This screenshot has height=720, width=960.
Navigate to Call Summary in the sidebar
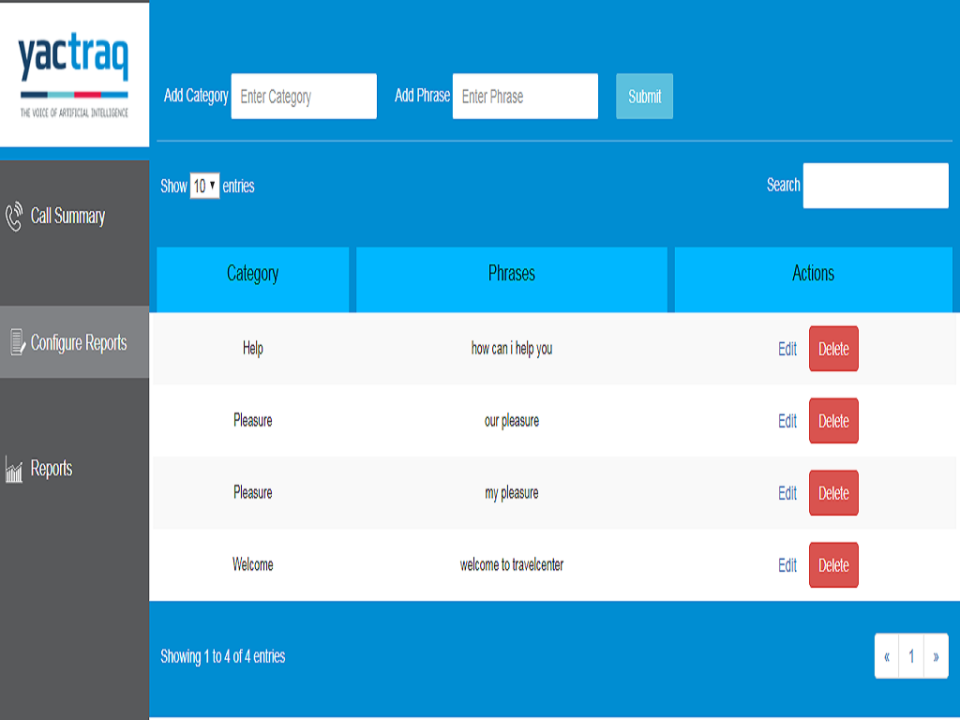pyautogui.click(x=70, y=216)
